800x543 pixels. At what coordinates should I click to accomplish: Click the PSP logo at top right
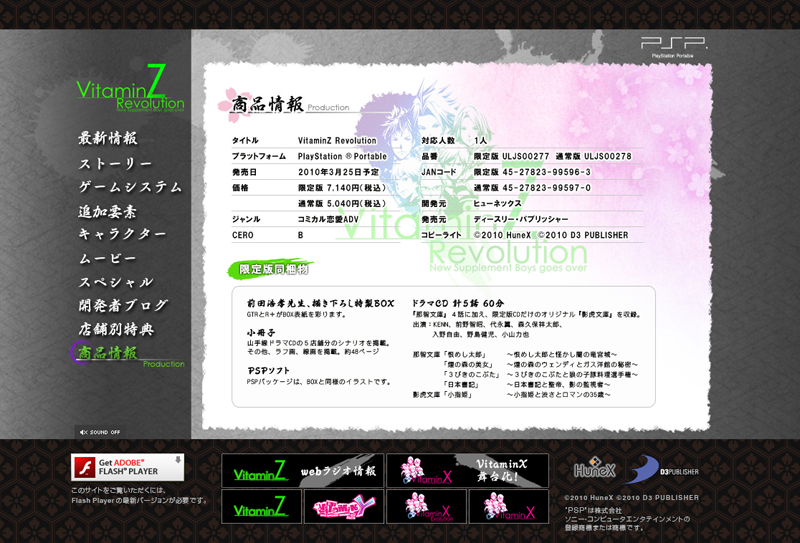tap(674, 46)
